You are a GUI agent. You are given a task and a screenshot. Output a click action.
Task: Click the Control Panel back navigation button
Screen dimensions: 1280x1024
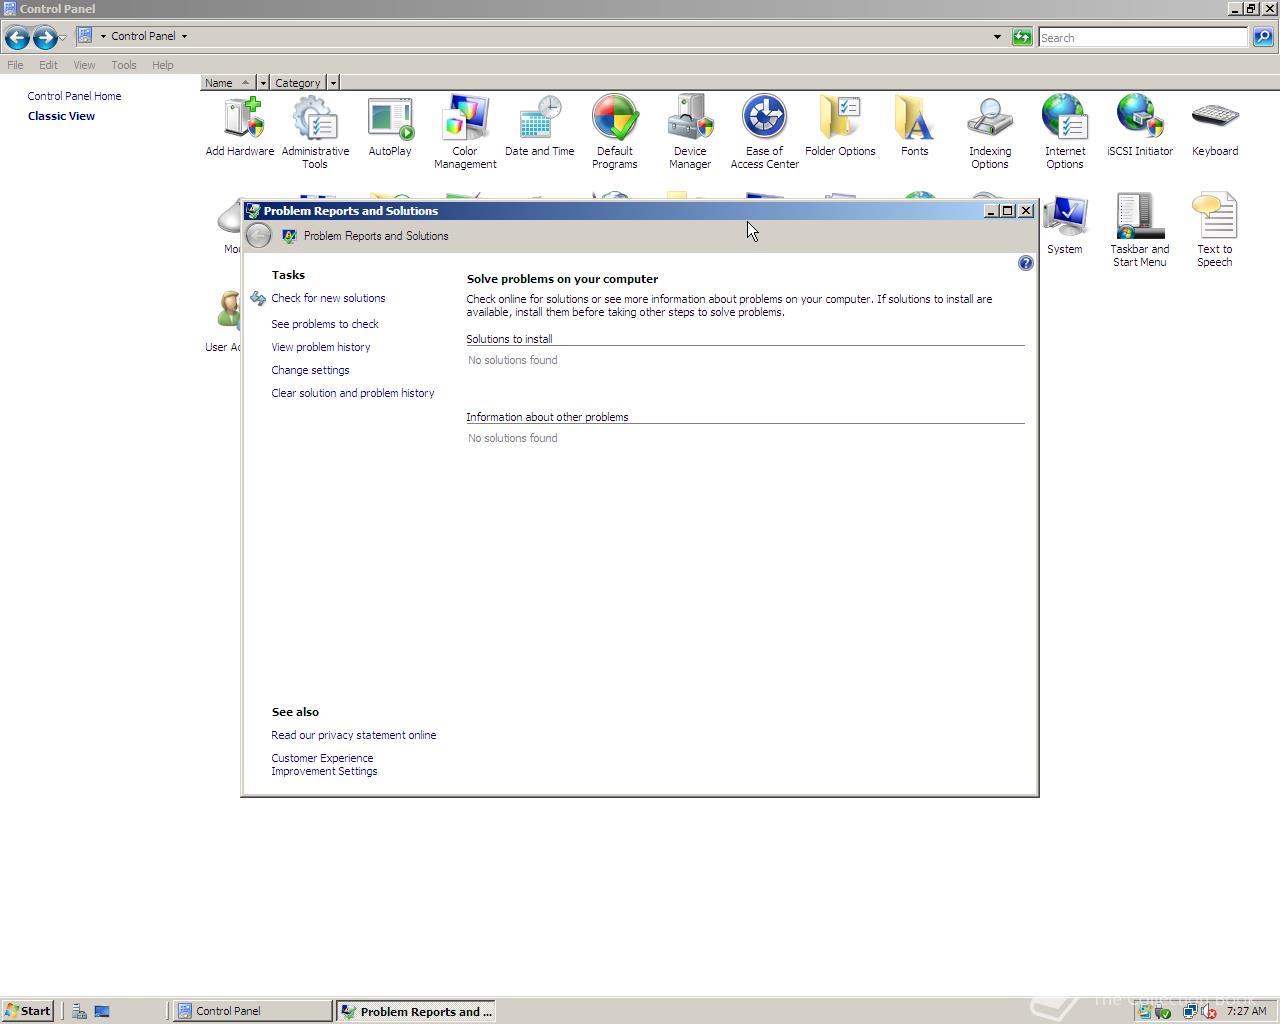17,38
